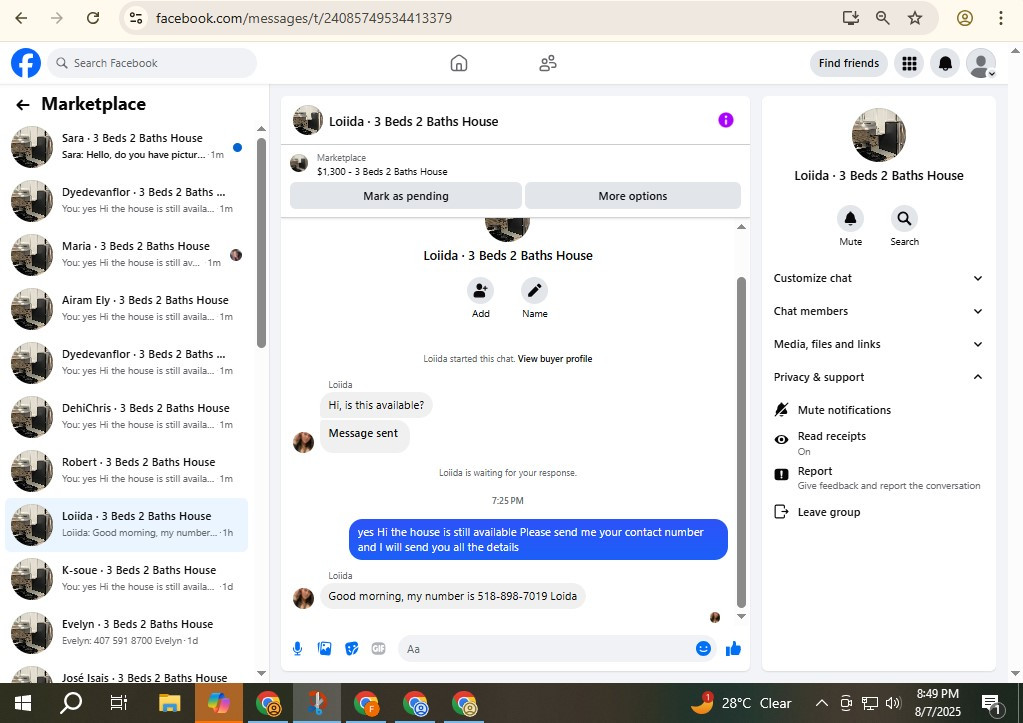The image size is (1023, 723).
Task: Open conversation information purple icon
Action: [x=725, y=120]
